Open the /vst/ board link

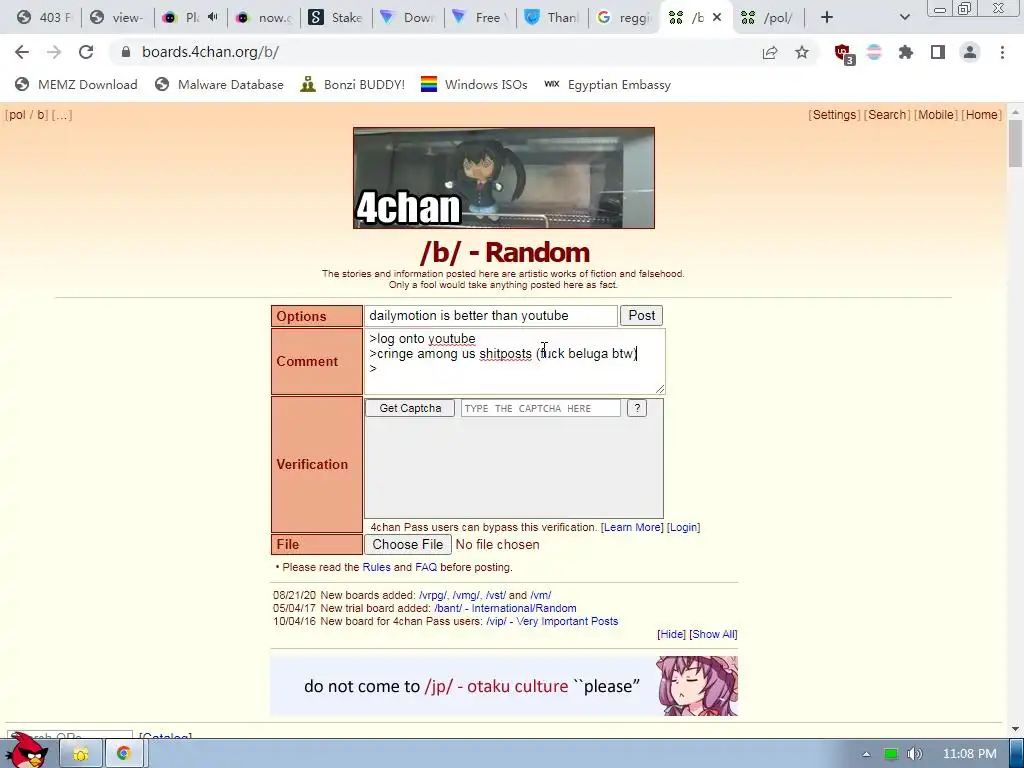[496, 595]
